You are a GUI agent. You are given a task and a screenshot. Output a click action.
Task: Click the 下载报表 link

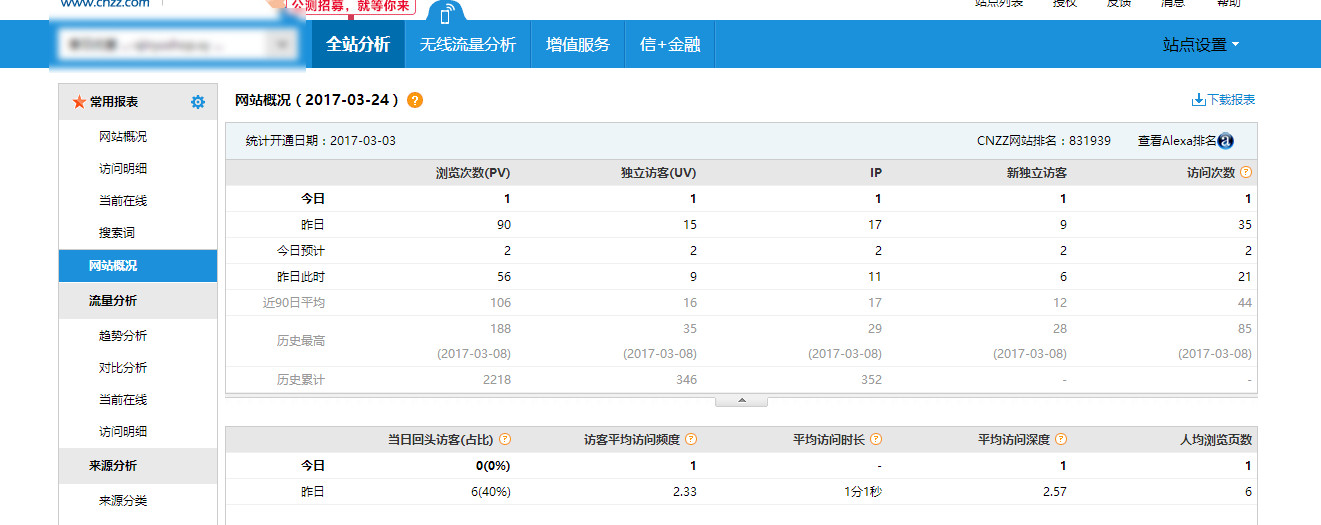click(x=1231, y=100)
